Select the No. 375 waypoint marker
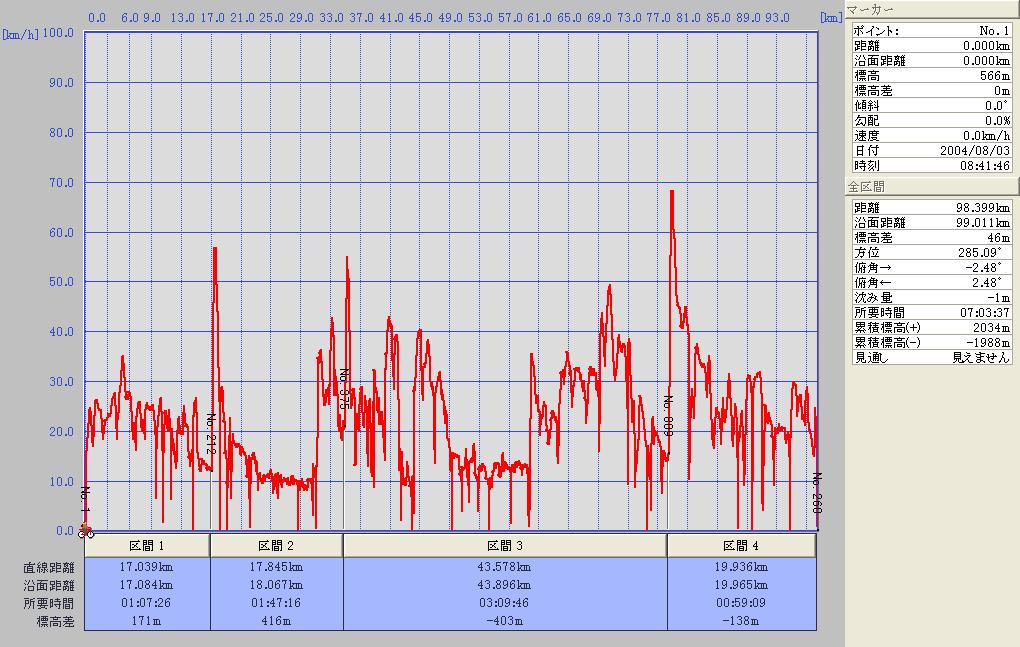This screenshot has width=1020, height=647. (344, 388)
